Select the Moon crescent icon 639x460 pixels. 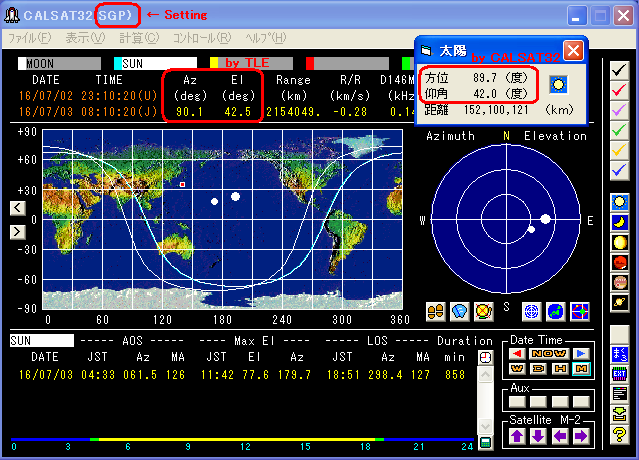(x=619, y=222)
